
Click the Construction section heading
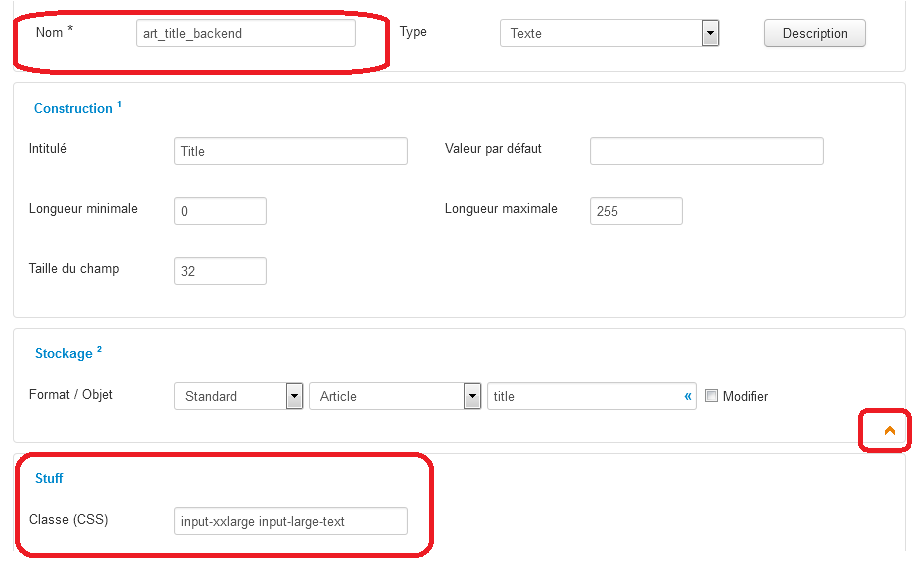(73, 108)
